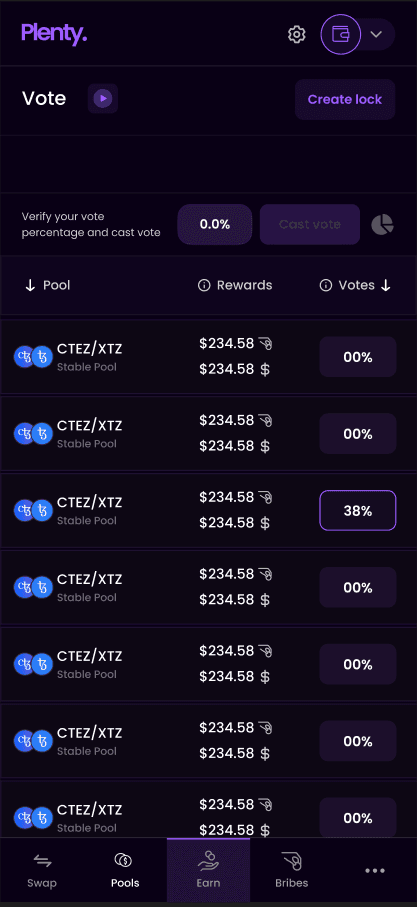This screenshot has width=417, height=907.
Task: Click first row's 00% vote field
Action: point(357,357)
